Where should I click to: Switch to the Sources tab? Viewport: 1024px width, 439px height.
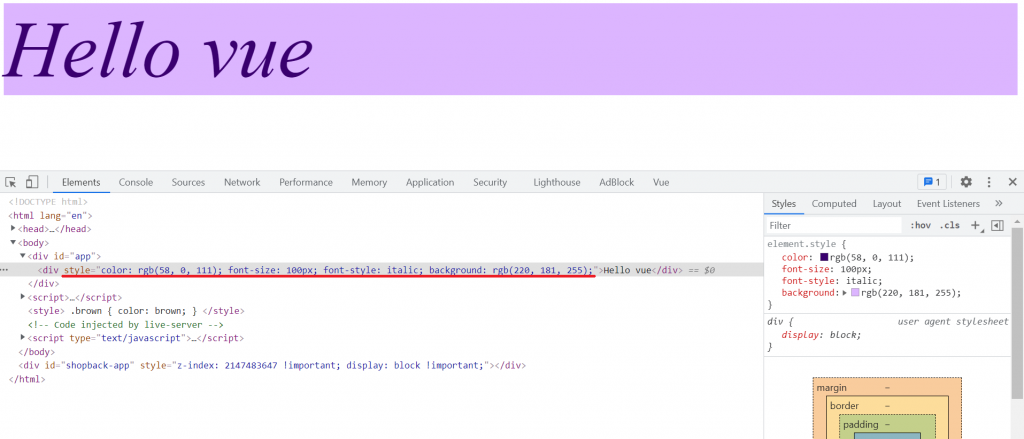(x=188, y=182)
